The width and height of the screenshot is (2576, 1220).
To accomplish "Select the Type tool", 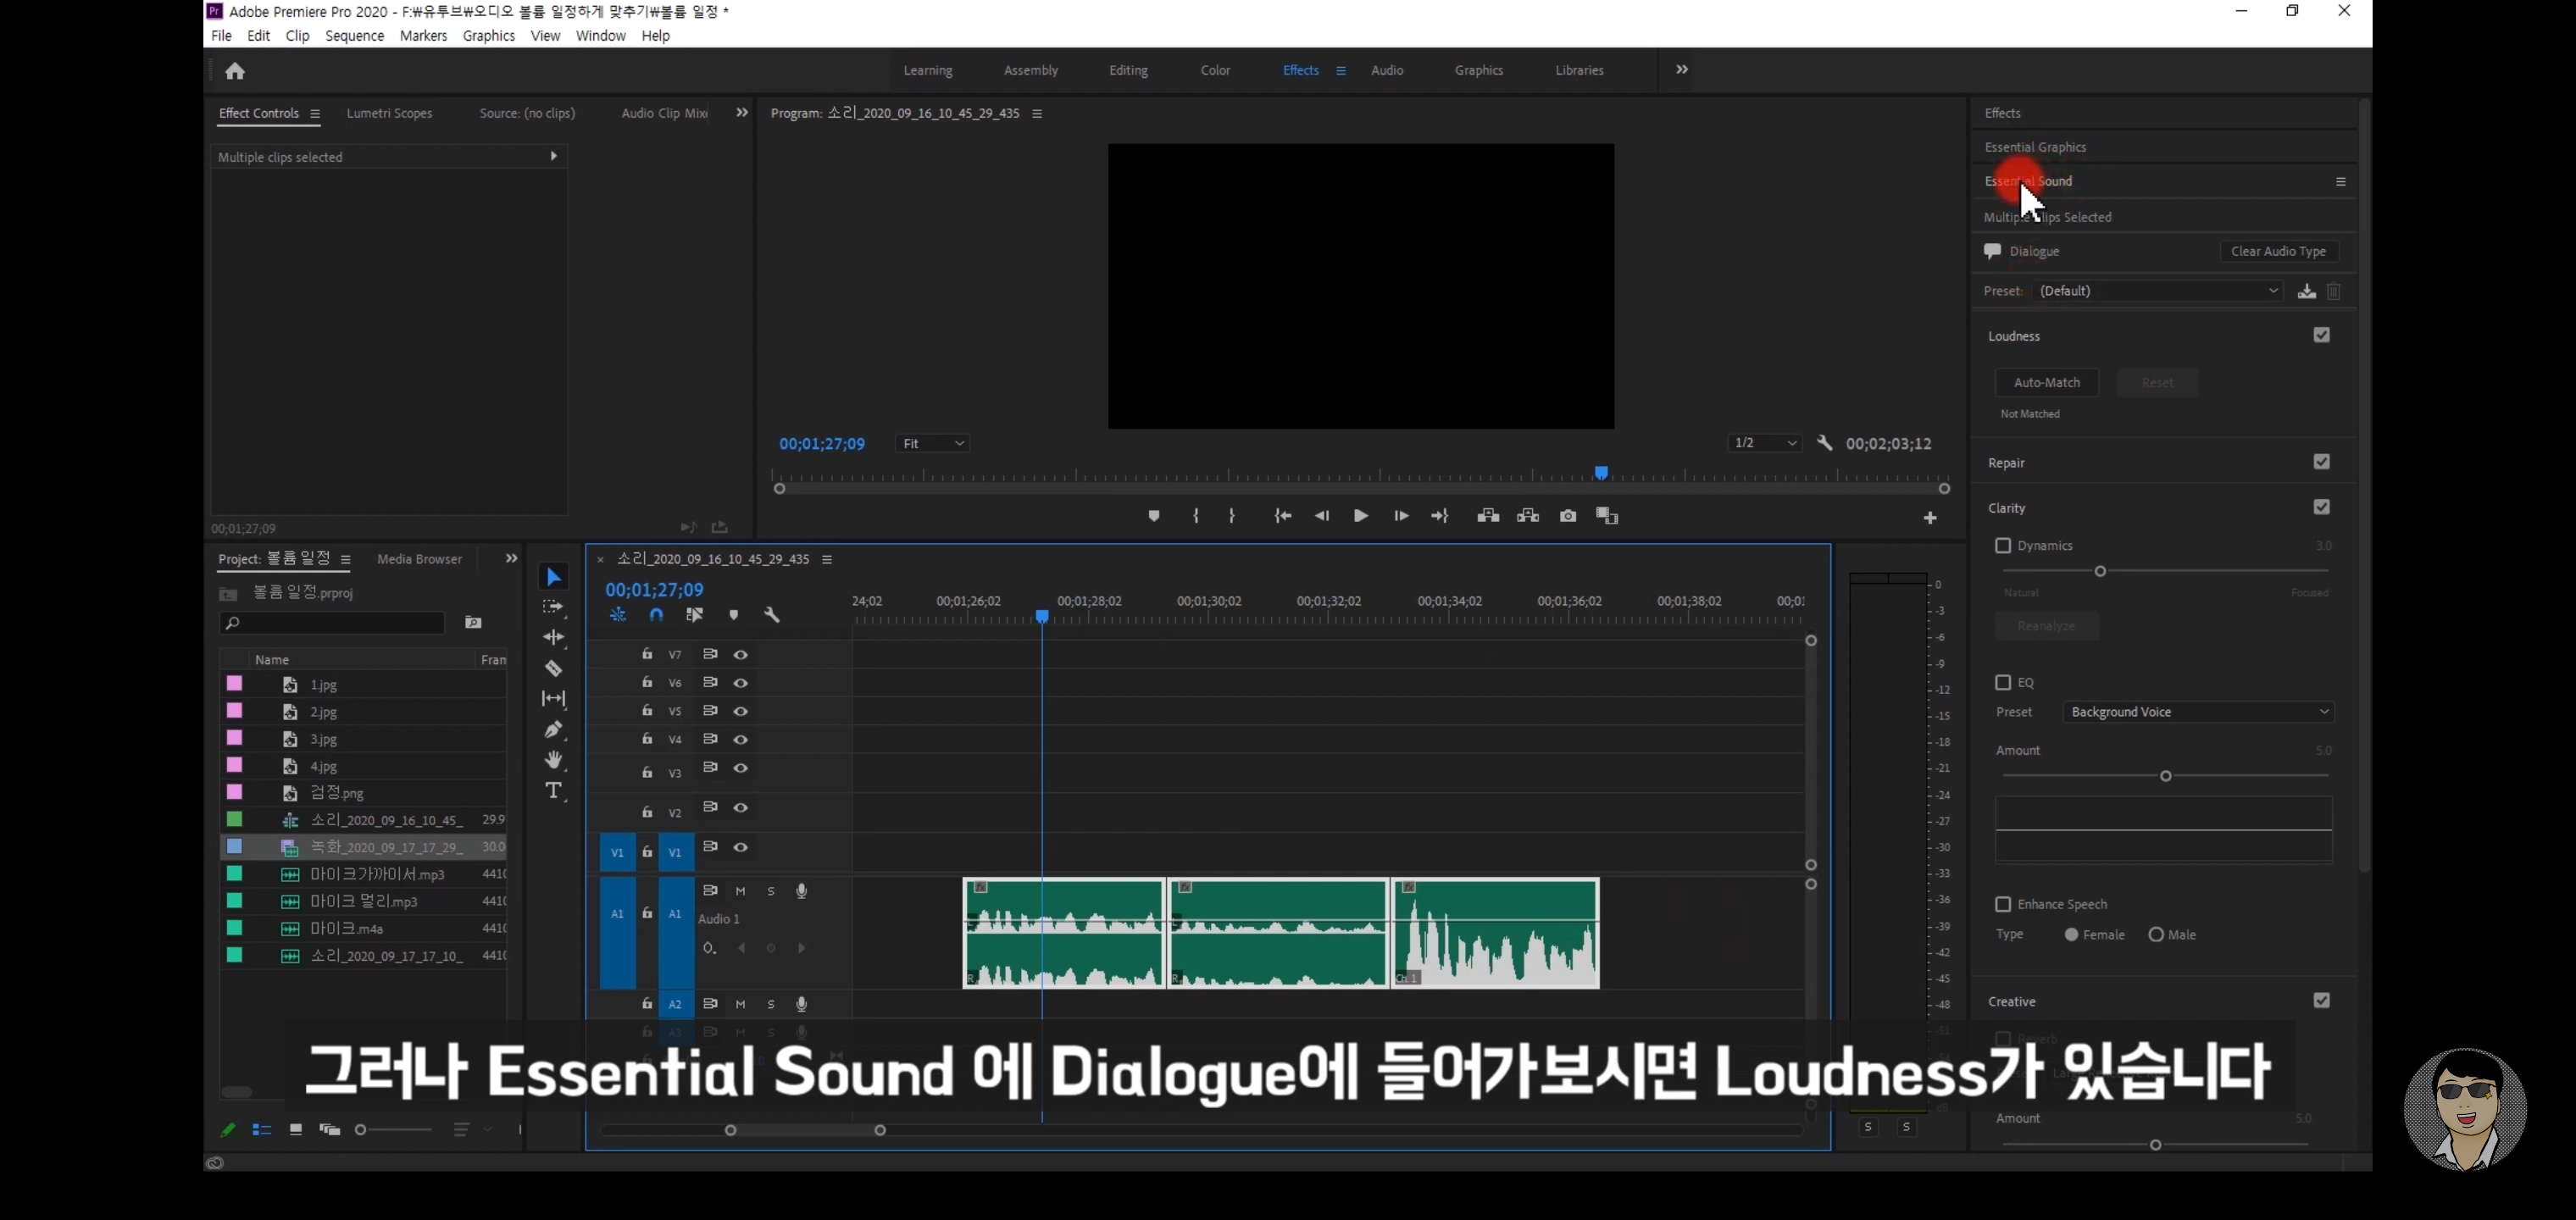I will coord(553,791).
